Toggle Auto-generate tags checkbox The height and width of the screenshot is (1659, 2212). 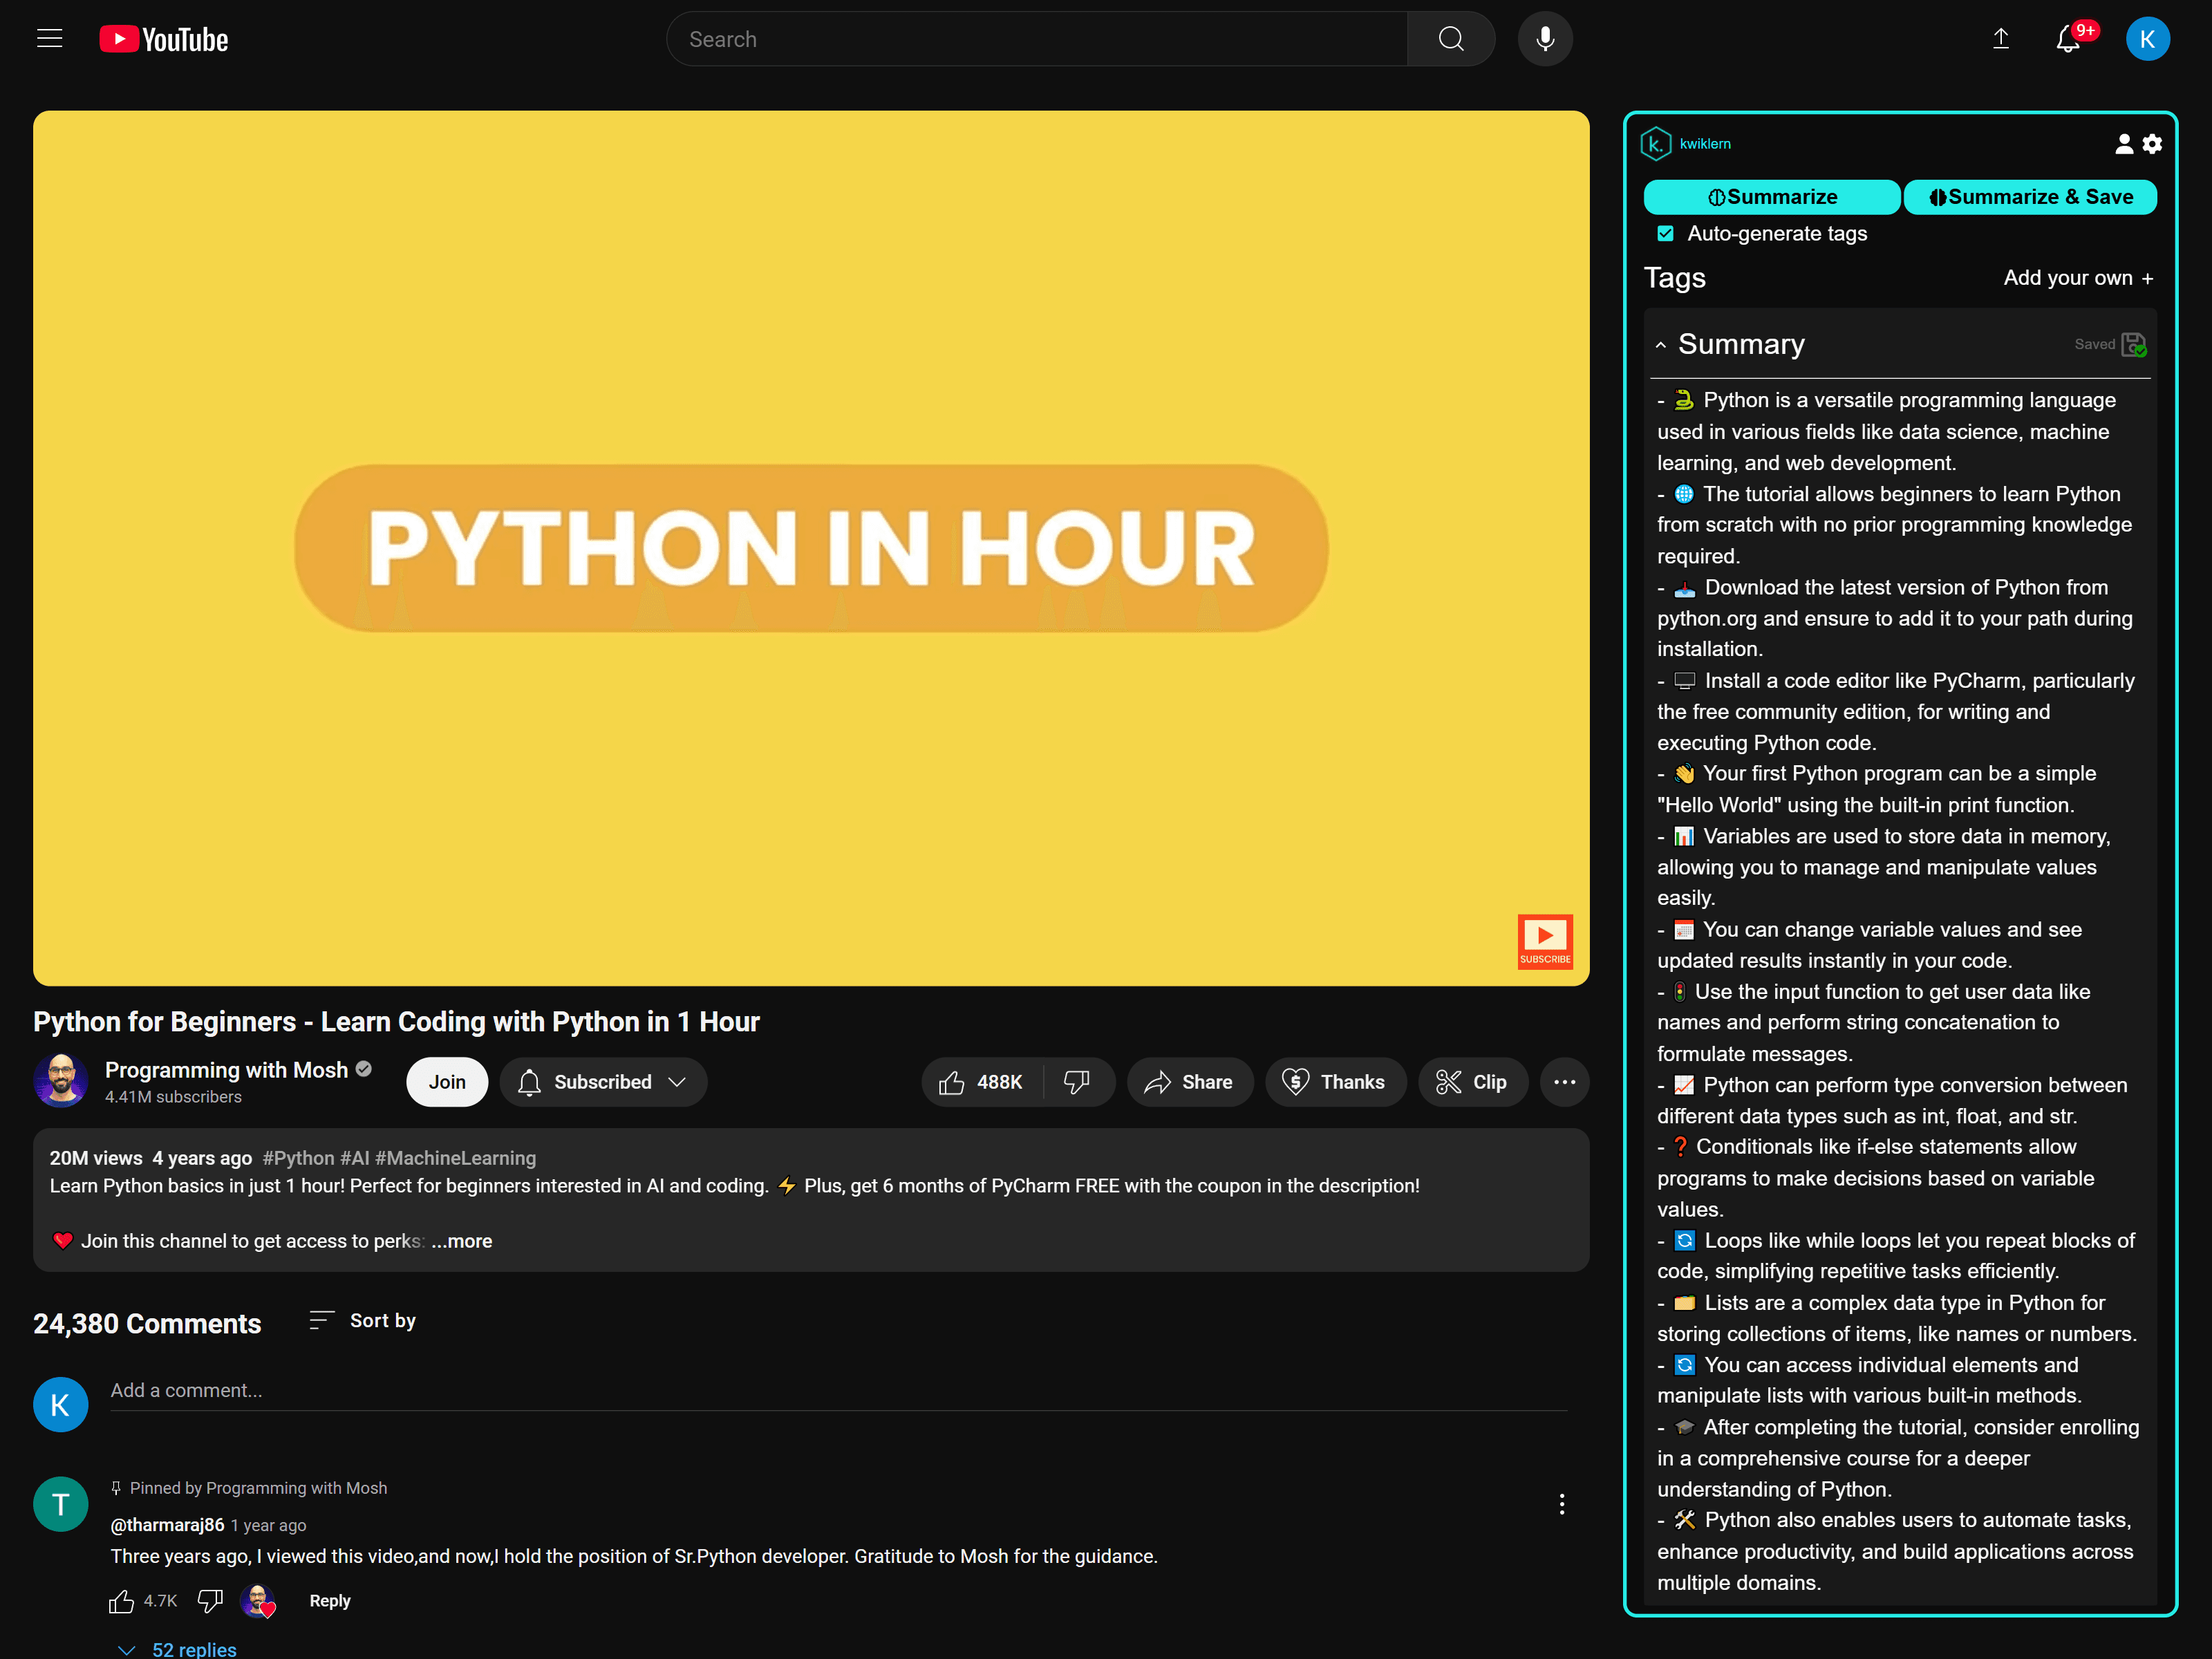[1665, 233]
